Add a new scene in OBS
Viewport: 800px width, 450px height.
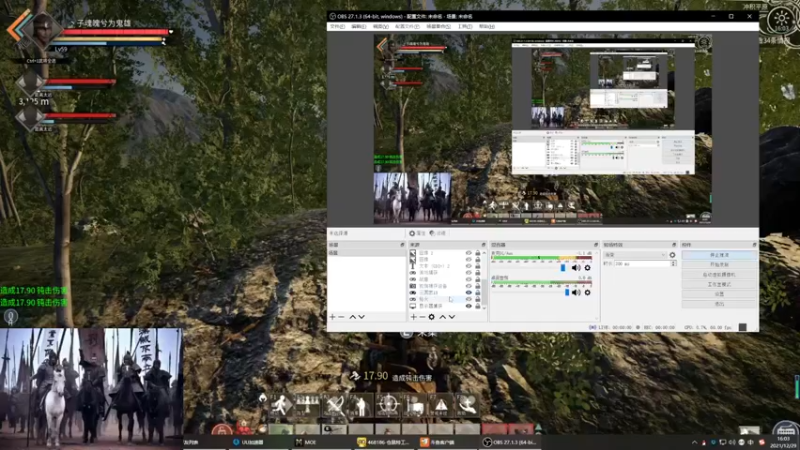333,317
